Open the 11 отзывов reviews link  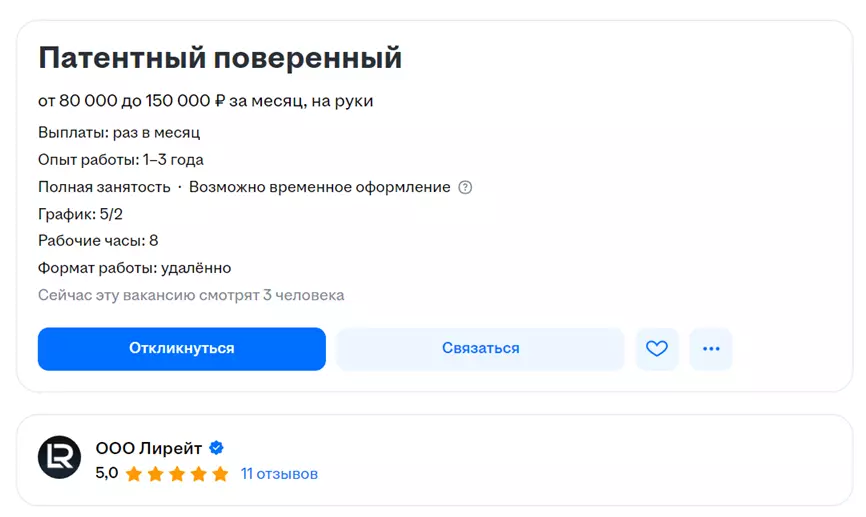279,473
